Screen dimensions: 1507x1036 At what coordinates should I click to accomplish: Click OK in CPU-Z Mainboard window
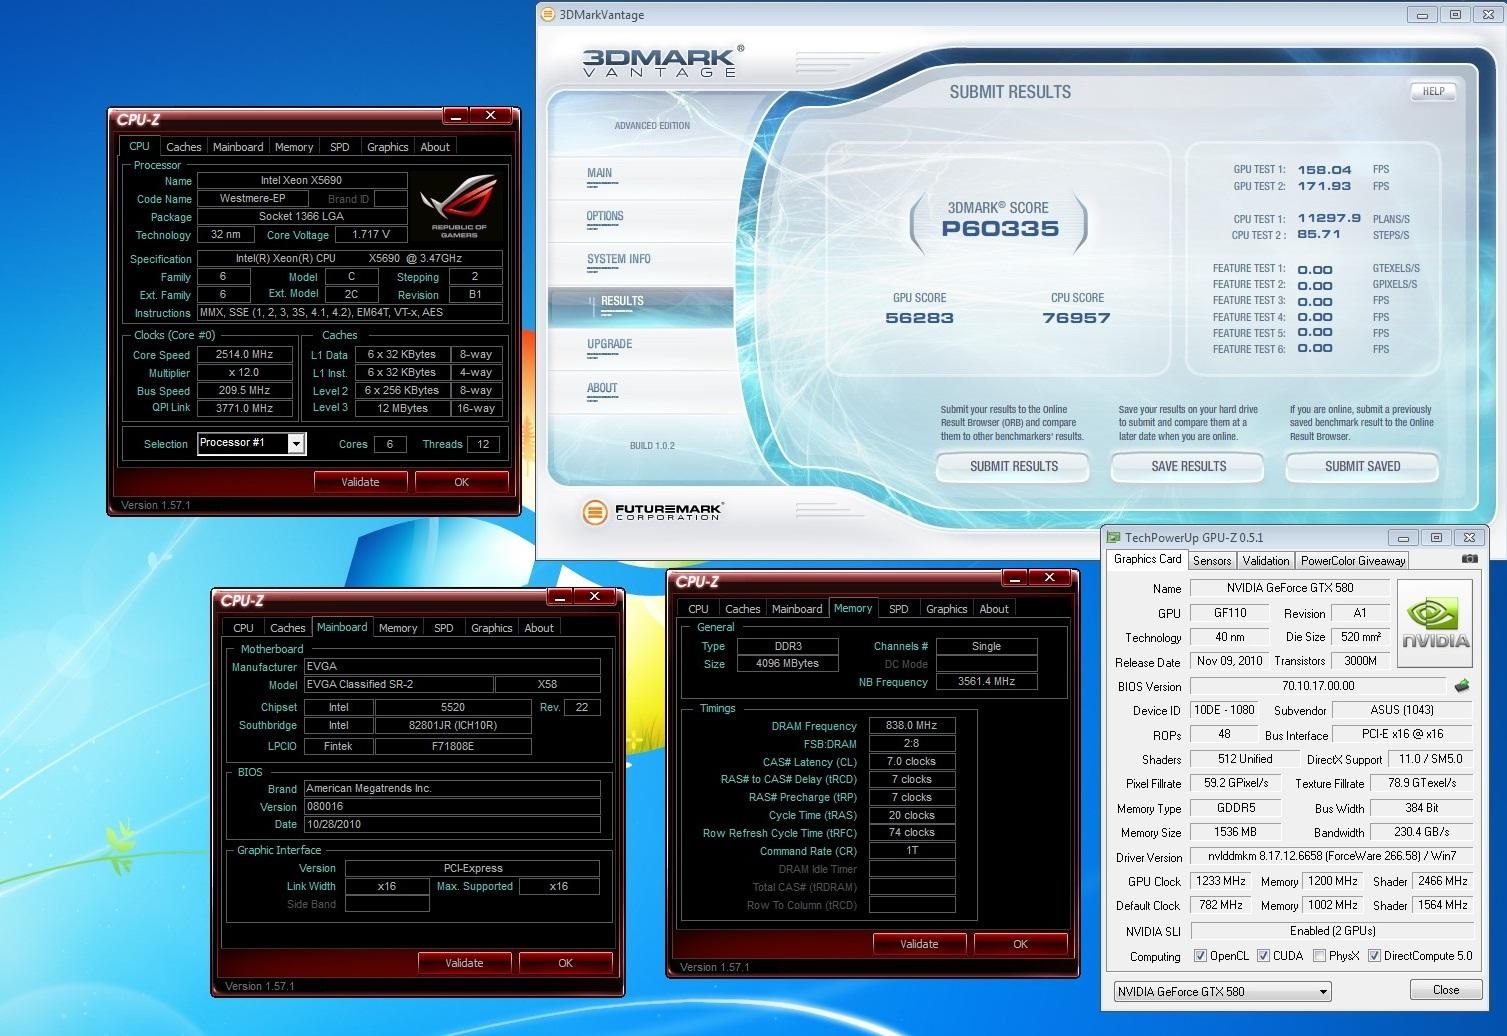[565, 963]
